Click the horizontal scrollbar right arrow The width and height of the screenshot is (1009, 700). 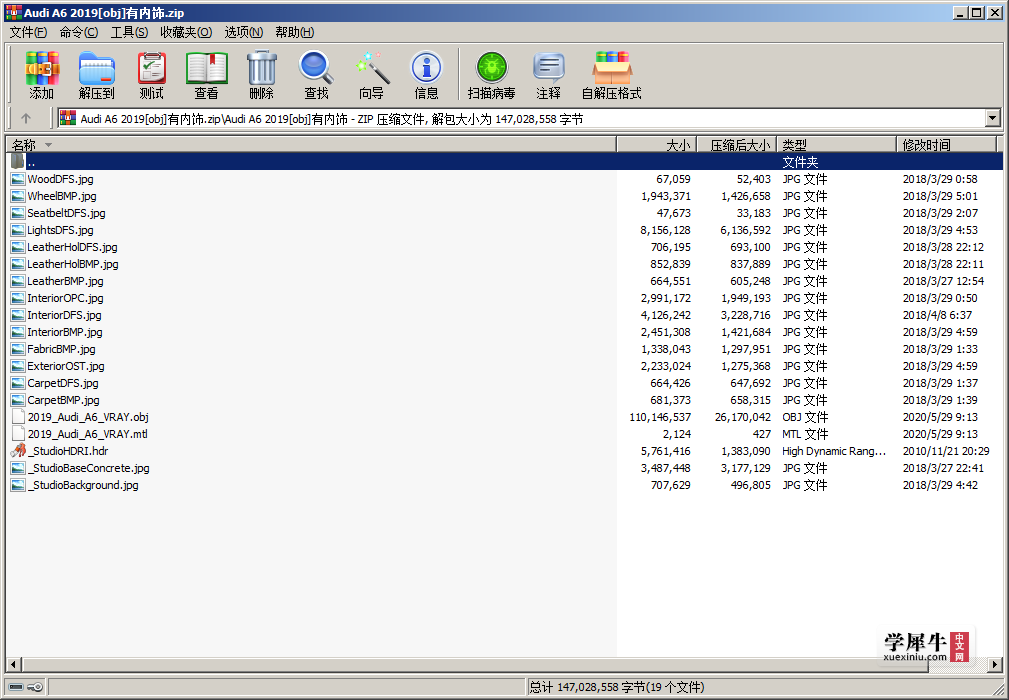pos(995,664)
